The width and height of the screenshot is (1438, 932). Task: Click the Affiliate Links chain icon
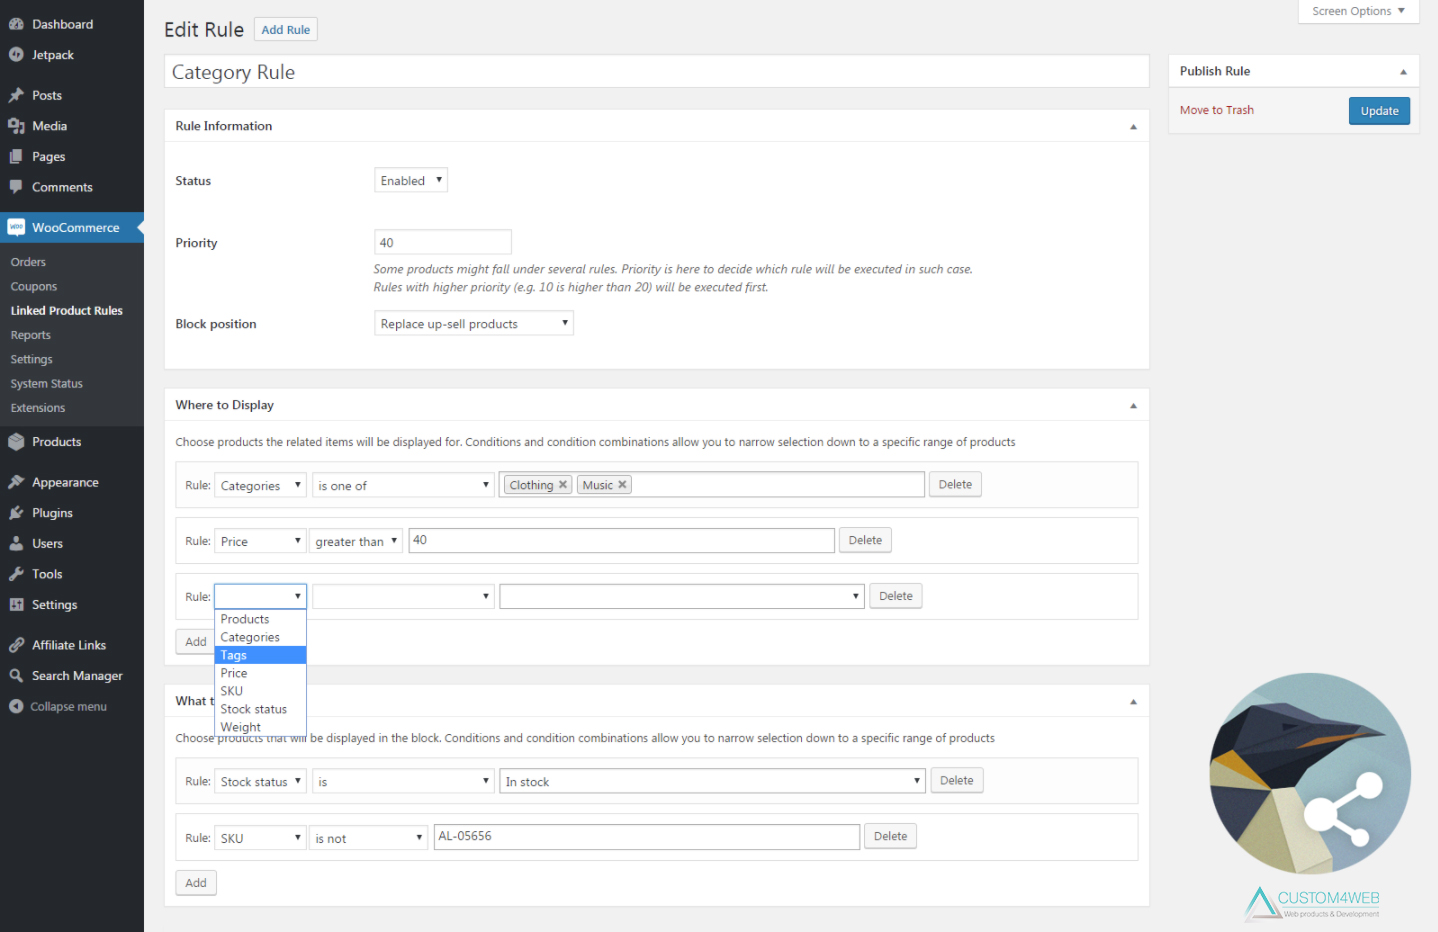(16, 645)
